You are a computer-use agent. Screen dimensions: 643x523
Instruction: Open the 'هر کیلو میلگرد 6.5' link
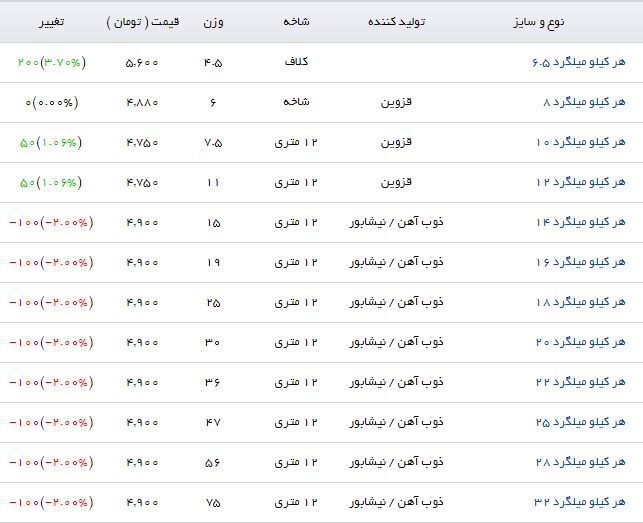click(576, 62)
